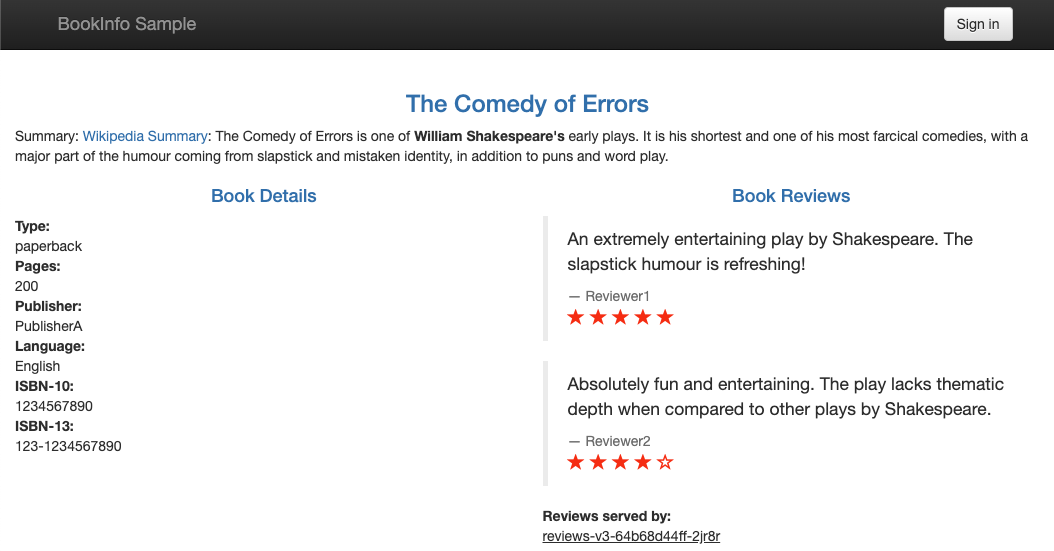Click Reviewer1's second red star
The image size is (1054, 551).
click(598, 317)
